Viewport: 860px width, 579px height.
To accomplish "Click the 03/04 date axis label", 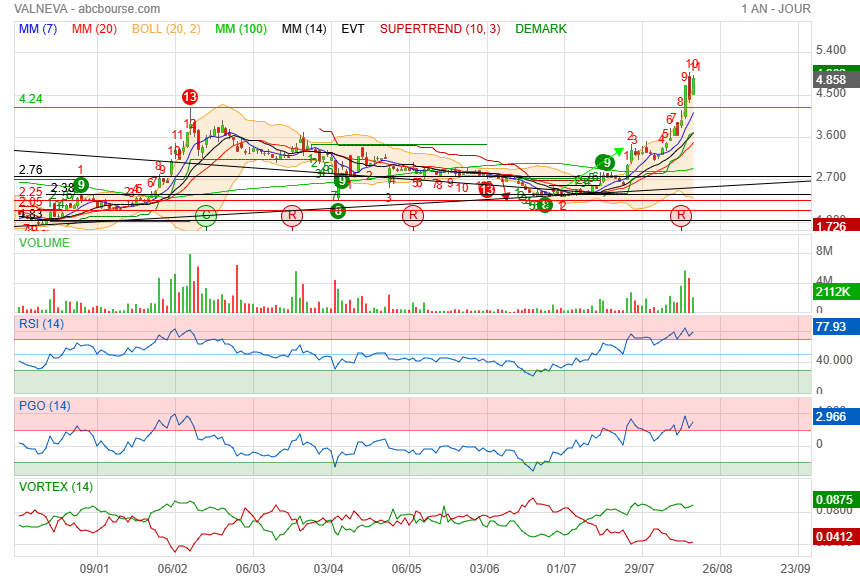I will 329,569.
